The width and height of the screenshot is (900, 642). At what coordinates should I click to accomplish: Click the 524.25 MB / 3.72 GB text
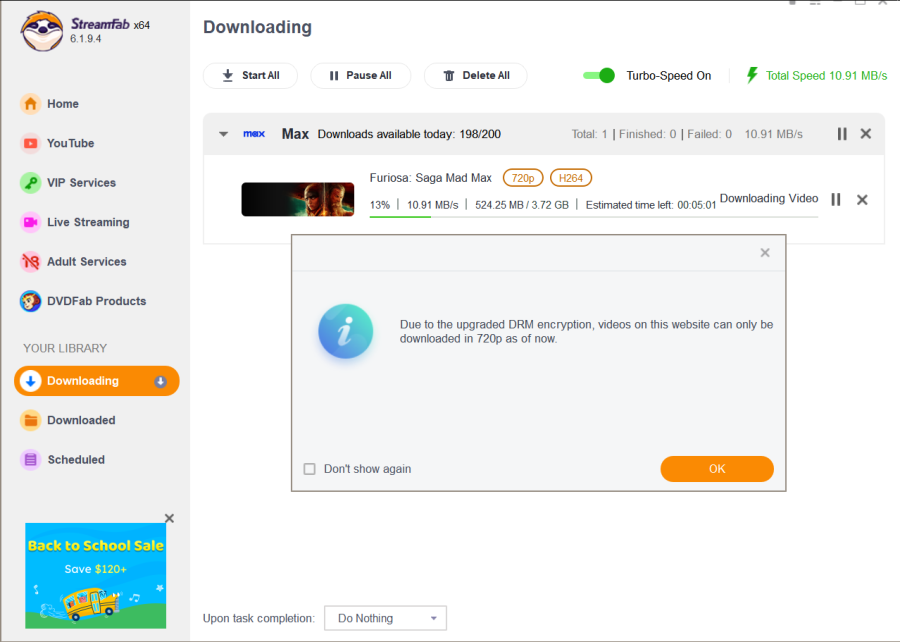(x=522, y=205)
